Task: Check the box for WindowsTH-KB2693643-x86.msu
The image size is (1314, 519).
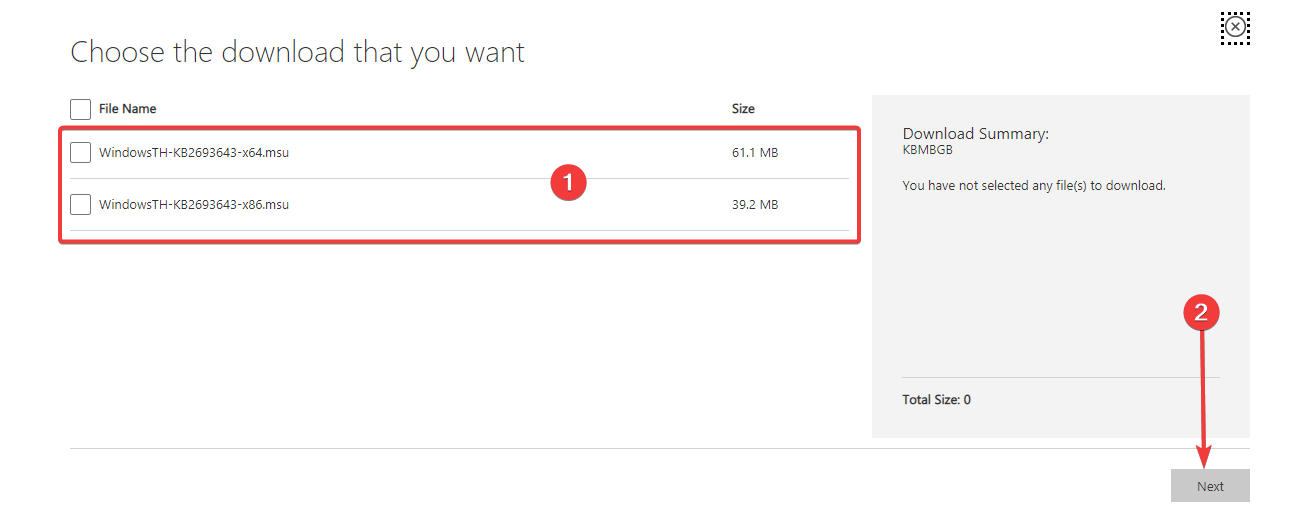Action: click(x=80, y=205)
